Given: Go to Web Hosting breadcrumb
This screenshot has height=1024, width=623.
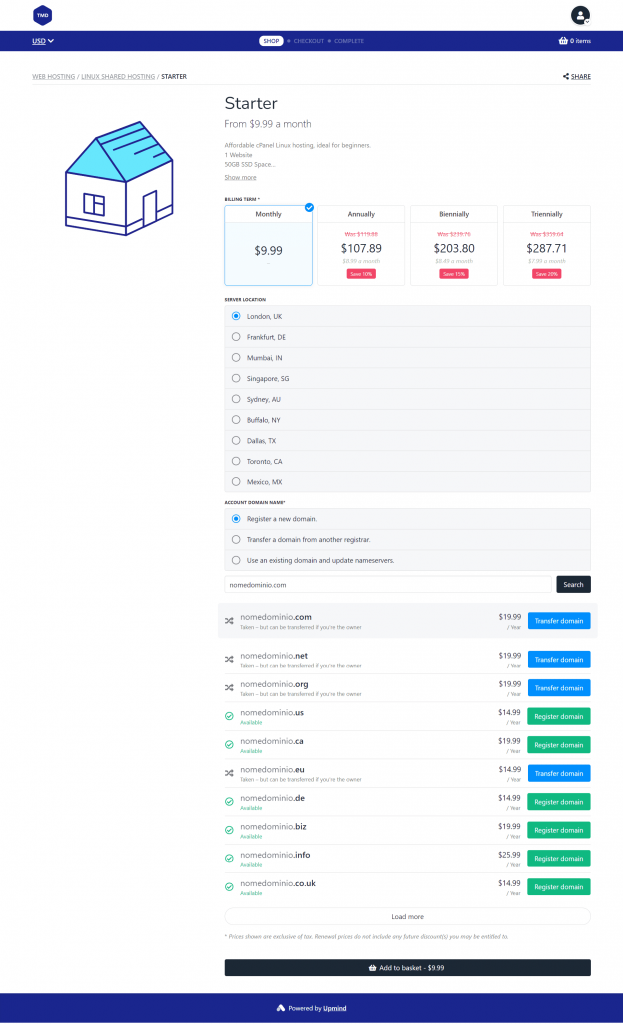Looking at the screenshot, I should [53, 76].
